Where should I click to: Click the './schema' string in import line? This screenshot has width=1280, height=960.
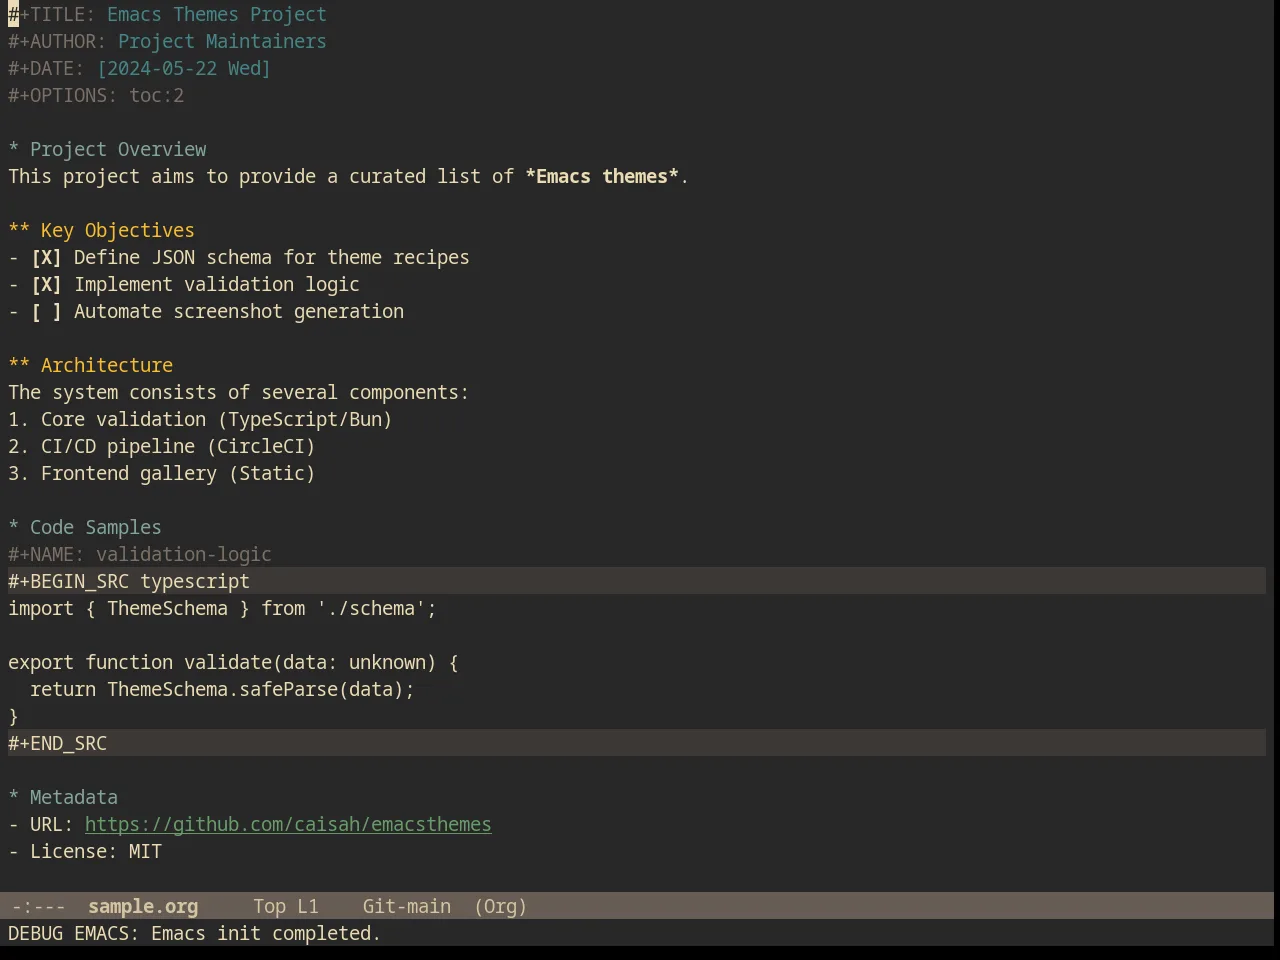point(371,608)
